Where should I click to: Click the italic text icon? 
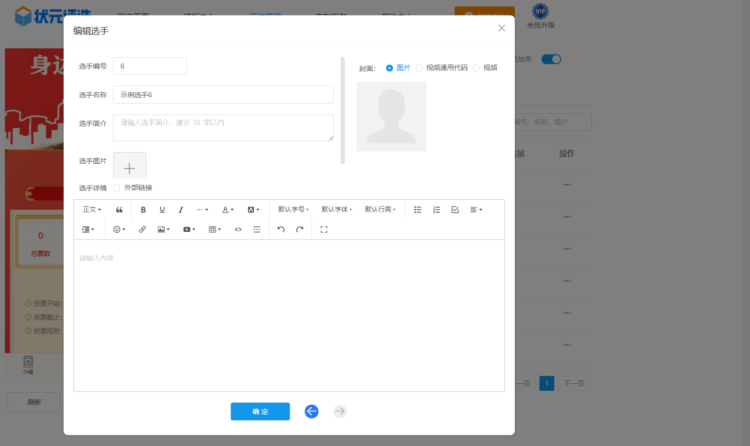point(181,210)
